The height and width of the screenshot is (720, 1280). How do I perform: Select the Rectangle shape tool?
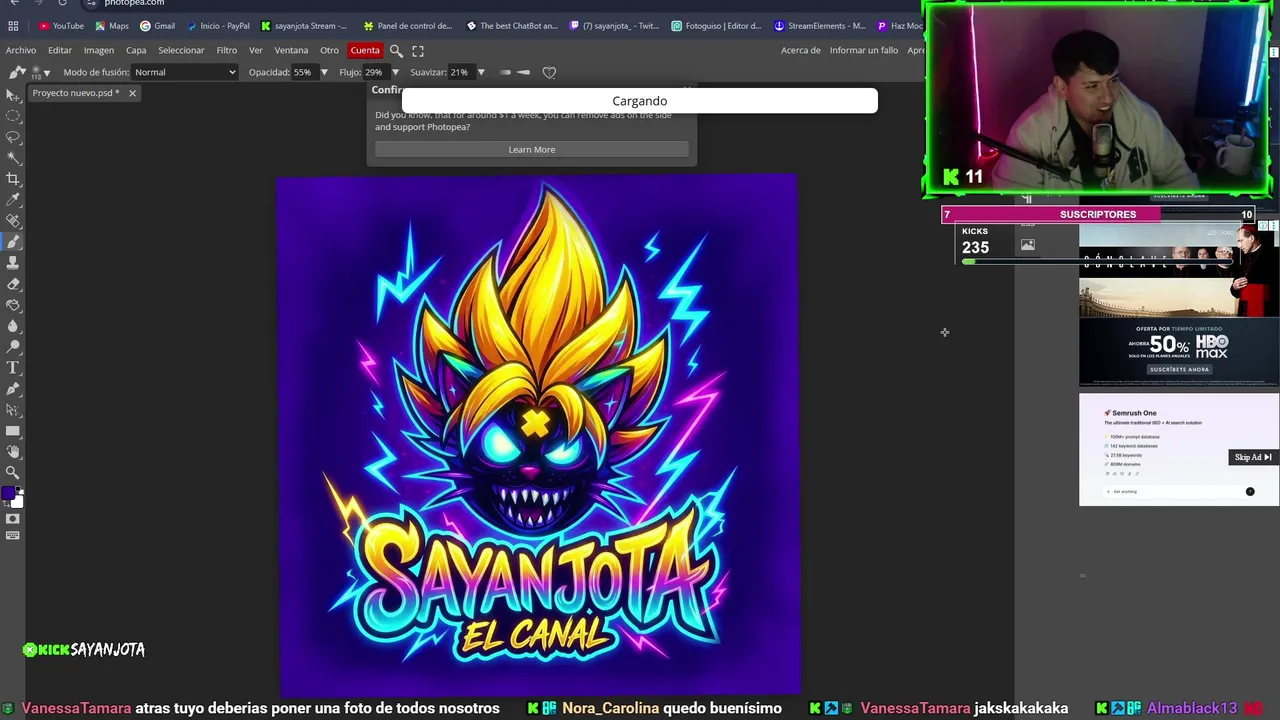tap(13, 430)
